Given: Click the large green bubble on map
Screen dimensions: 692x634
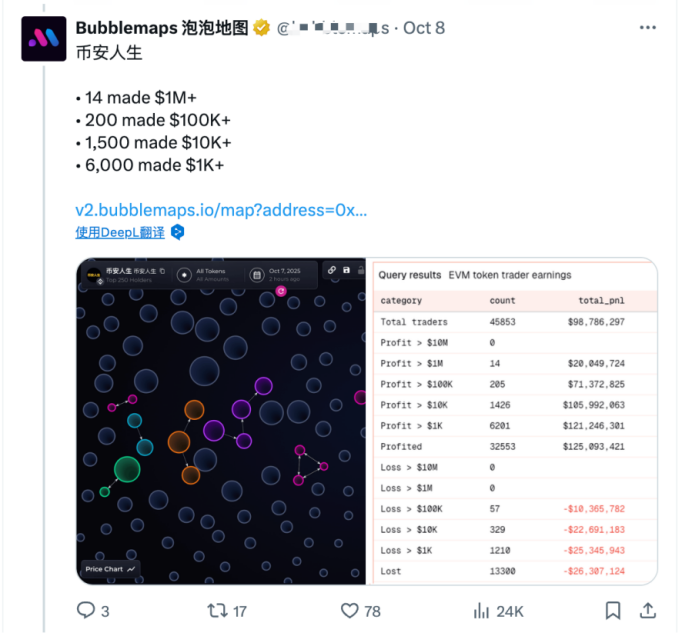Looking at the screenshot, I should [x=127, y=469].
